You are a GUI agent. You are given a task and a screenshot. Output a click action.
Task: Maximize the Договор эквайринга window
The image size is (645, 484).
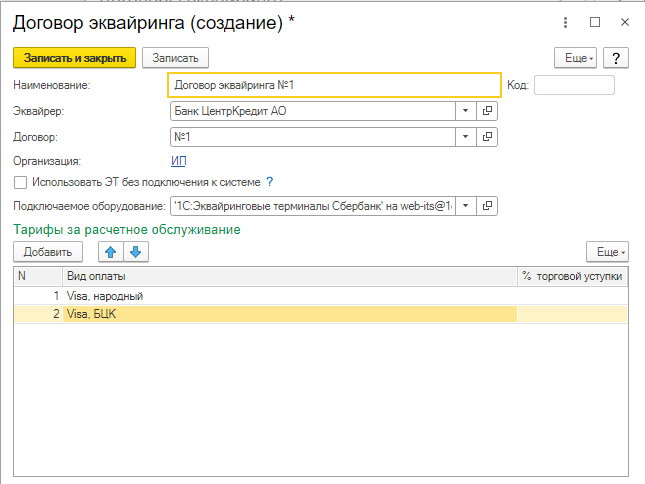[595, 22]
